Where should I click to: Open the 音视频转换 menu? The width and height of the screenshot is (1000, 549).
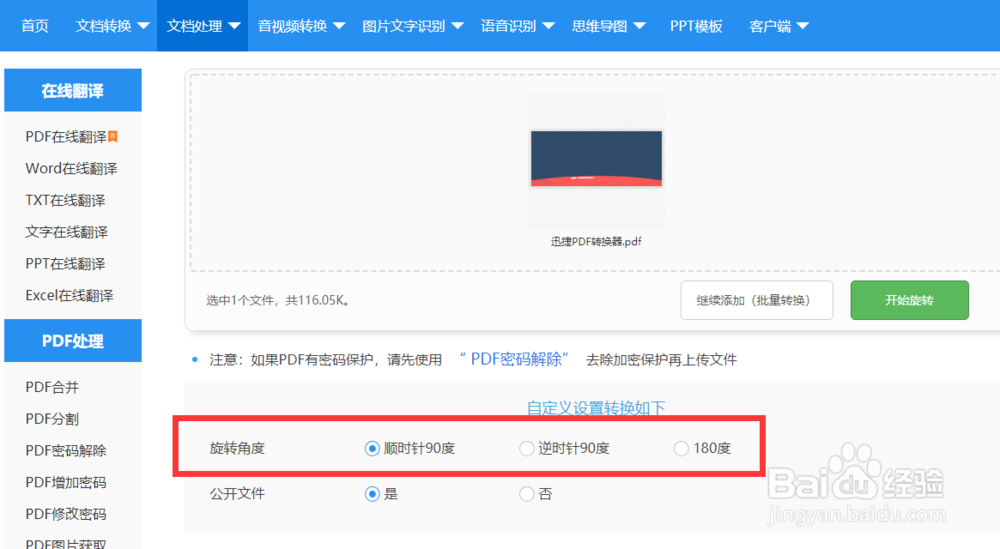pyautogui.click(x=301, y=26)
